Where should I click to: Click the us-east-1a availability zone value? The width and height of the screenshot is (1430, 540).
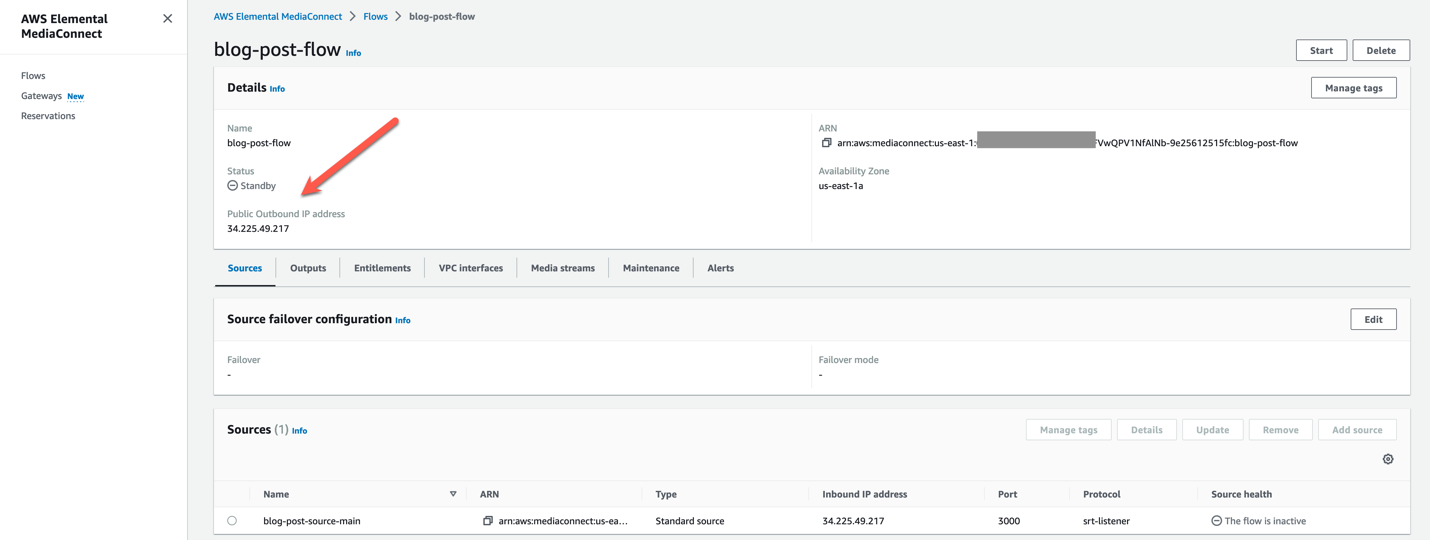pyautogui.click(x=841, y=186)
